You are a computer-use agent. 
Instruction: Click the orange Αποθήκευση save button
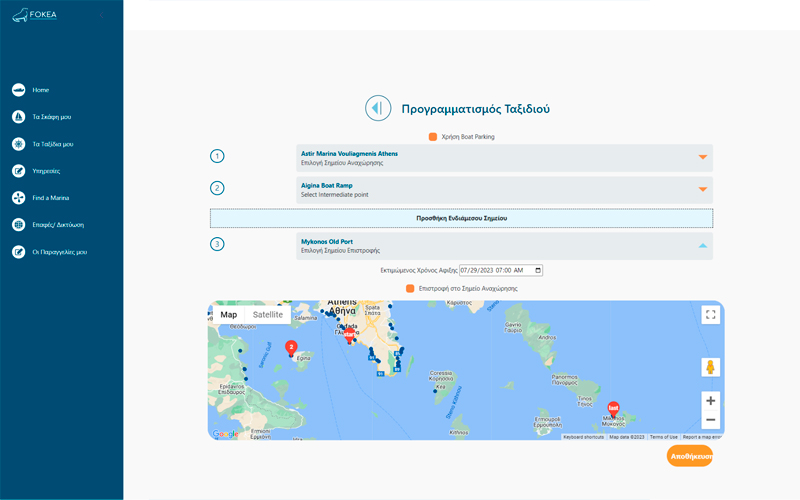tap(690, 456)
